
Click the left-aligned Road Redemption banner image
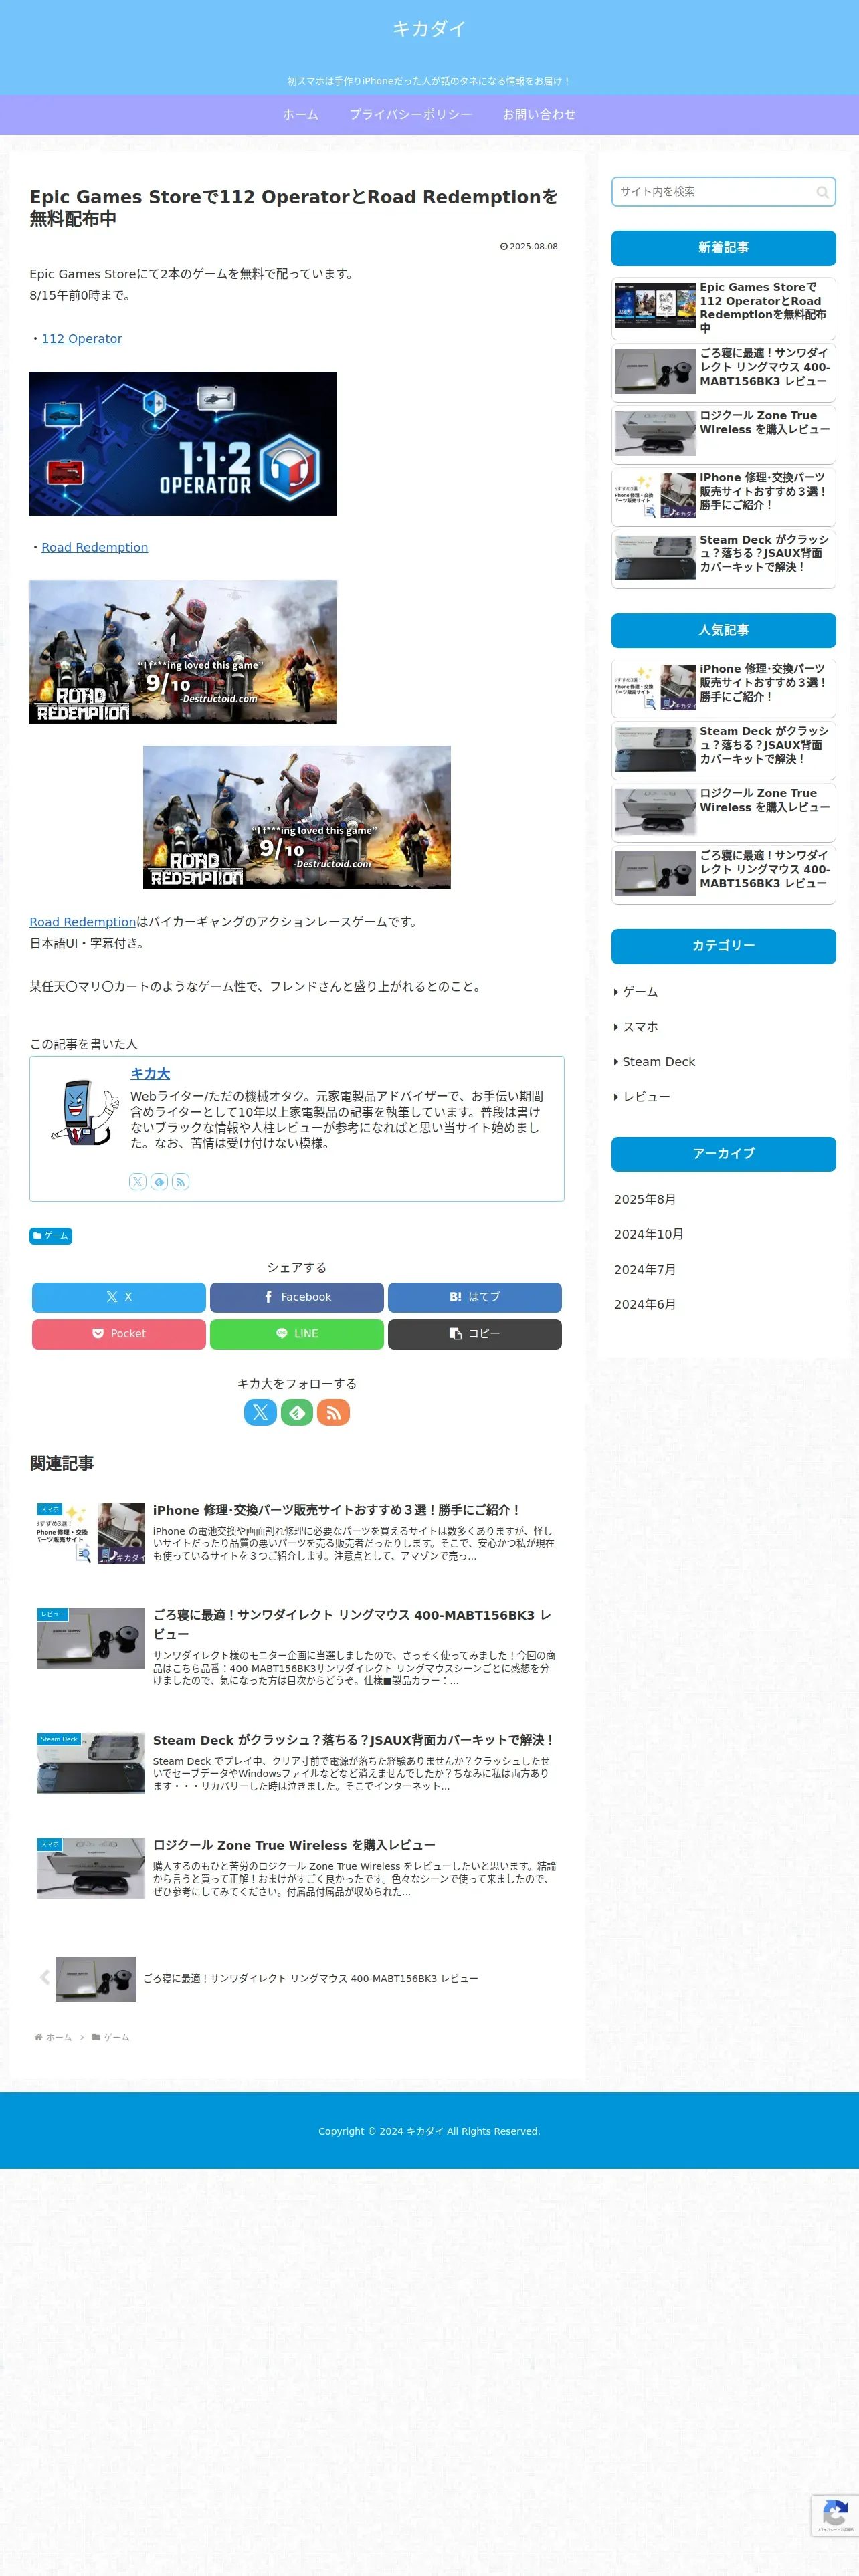[183, 652]
